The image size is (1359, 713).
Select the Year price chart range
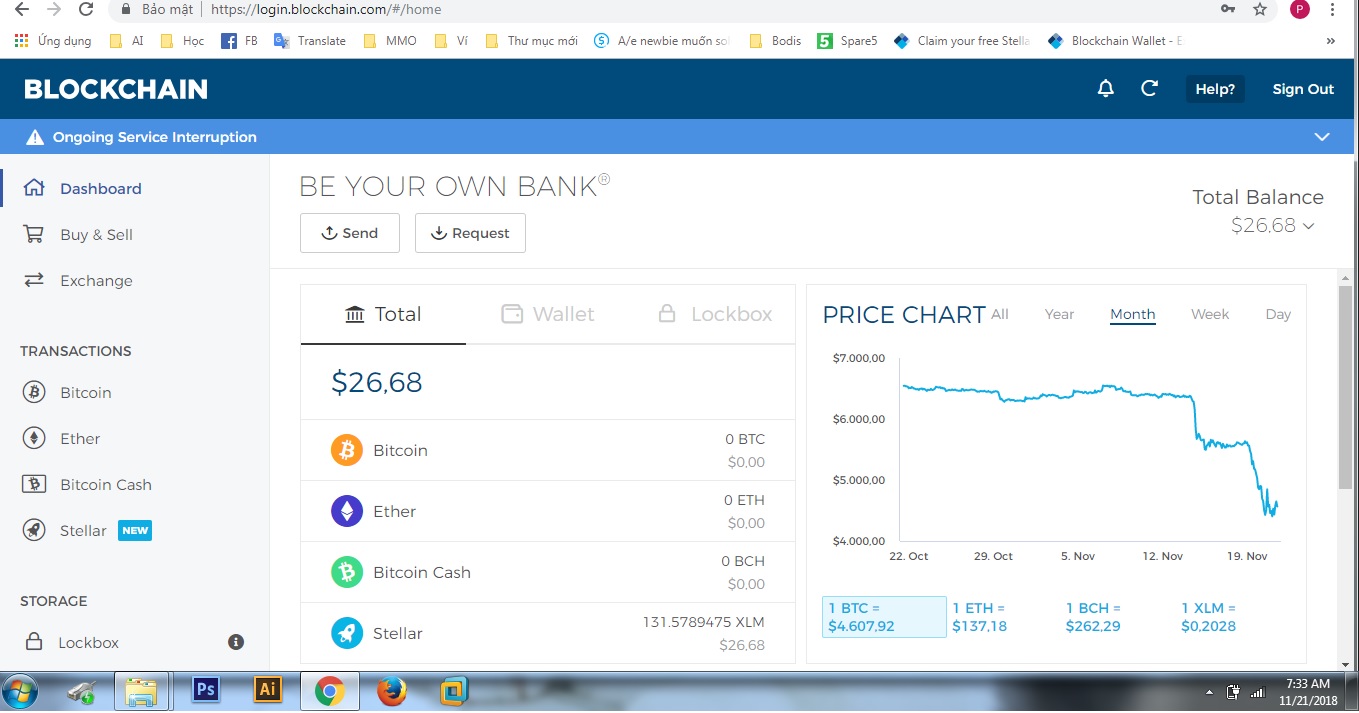[x=1059, y=314]
